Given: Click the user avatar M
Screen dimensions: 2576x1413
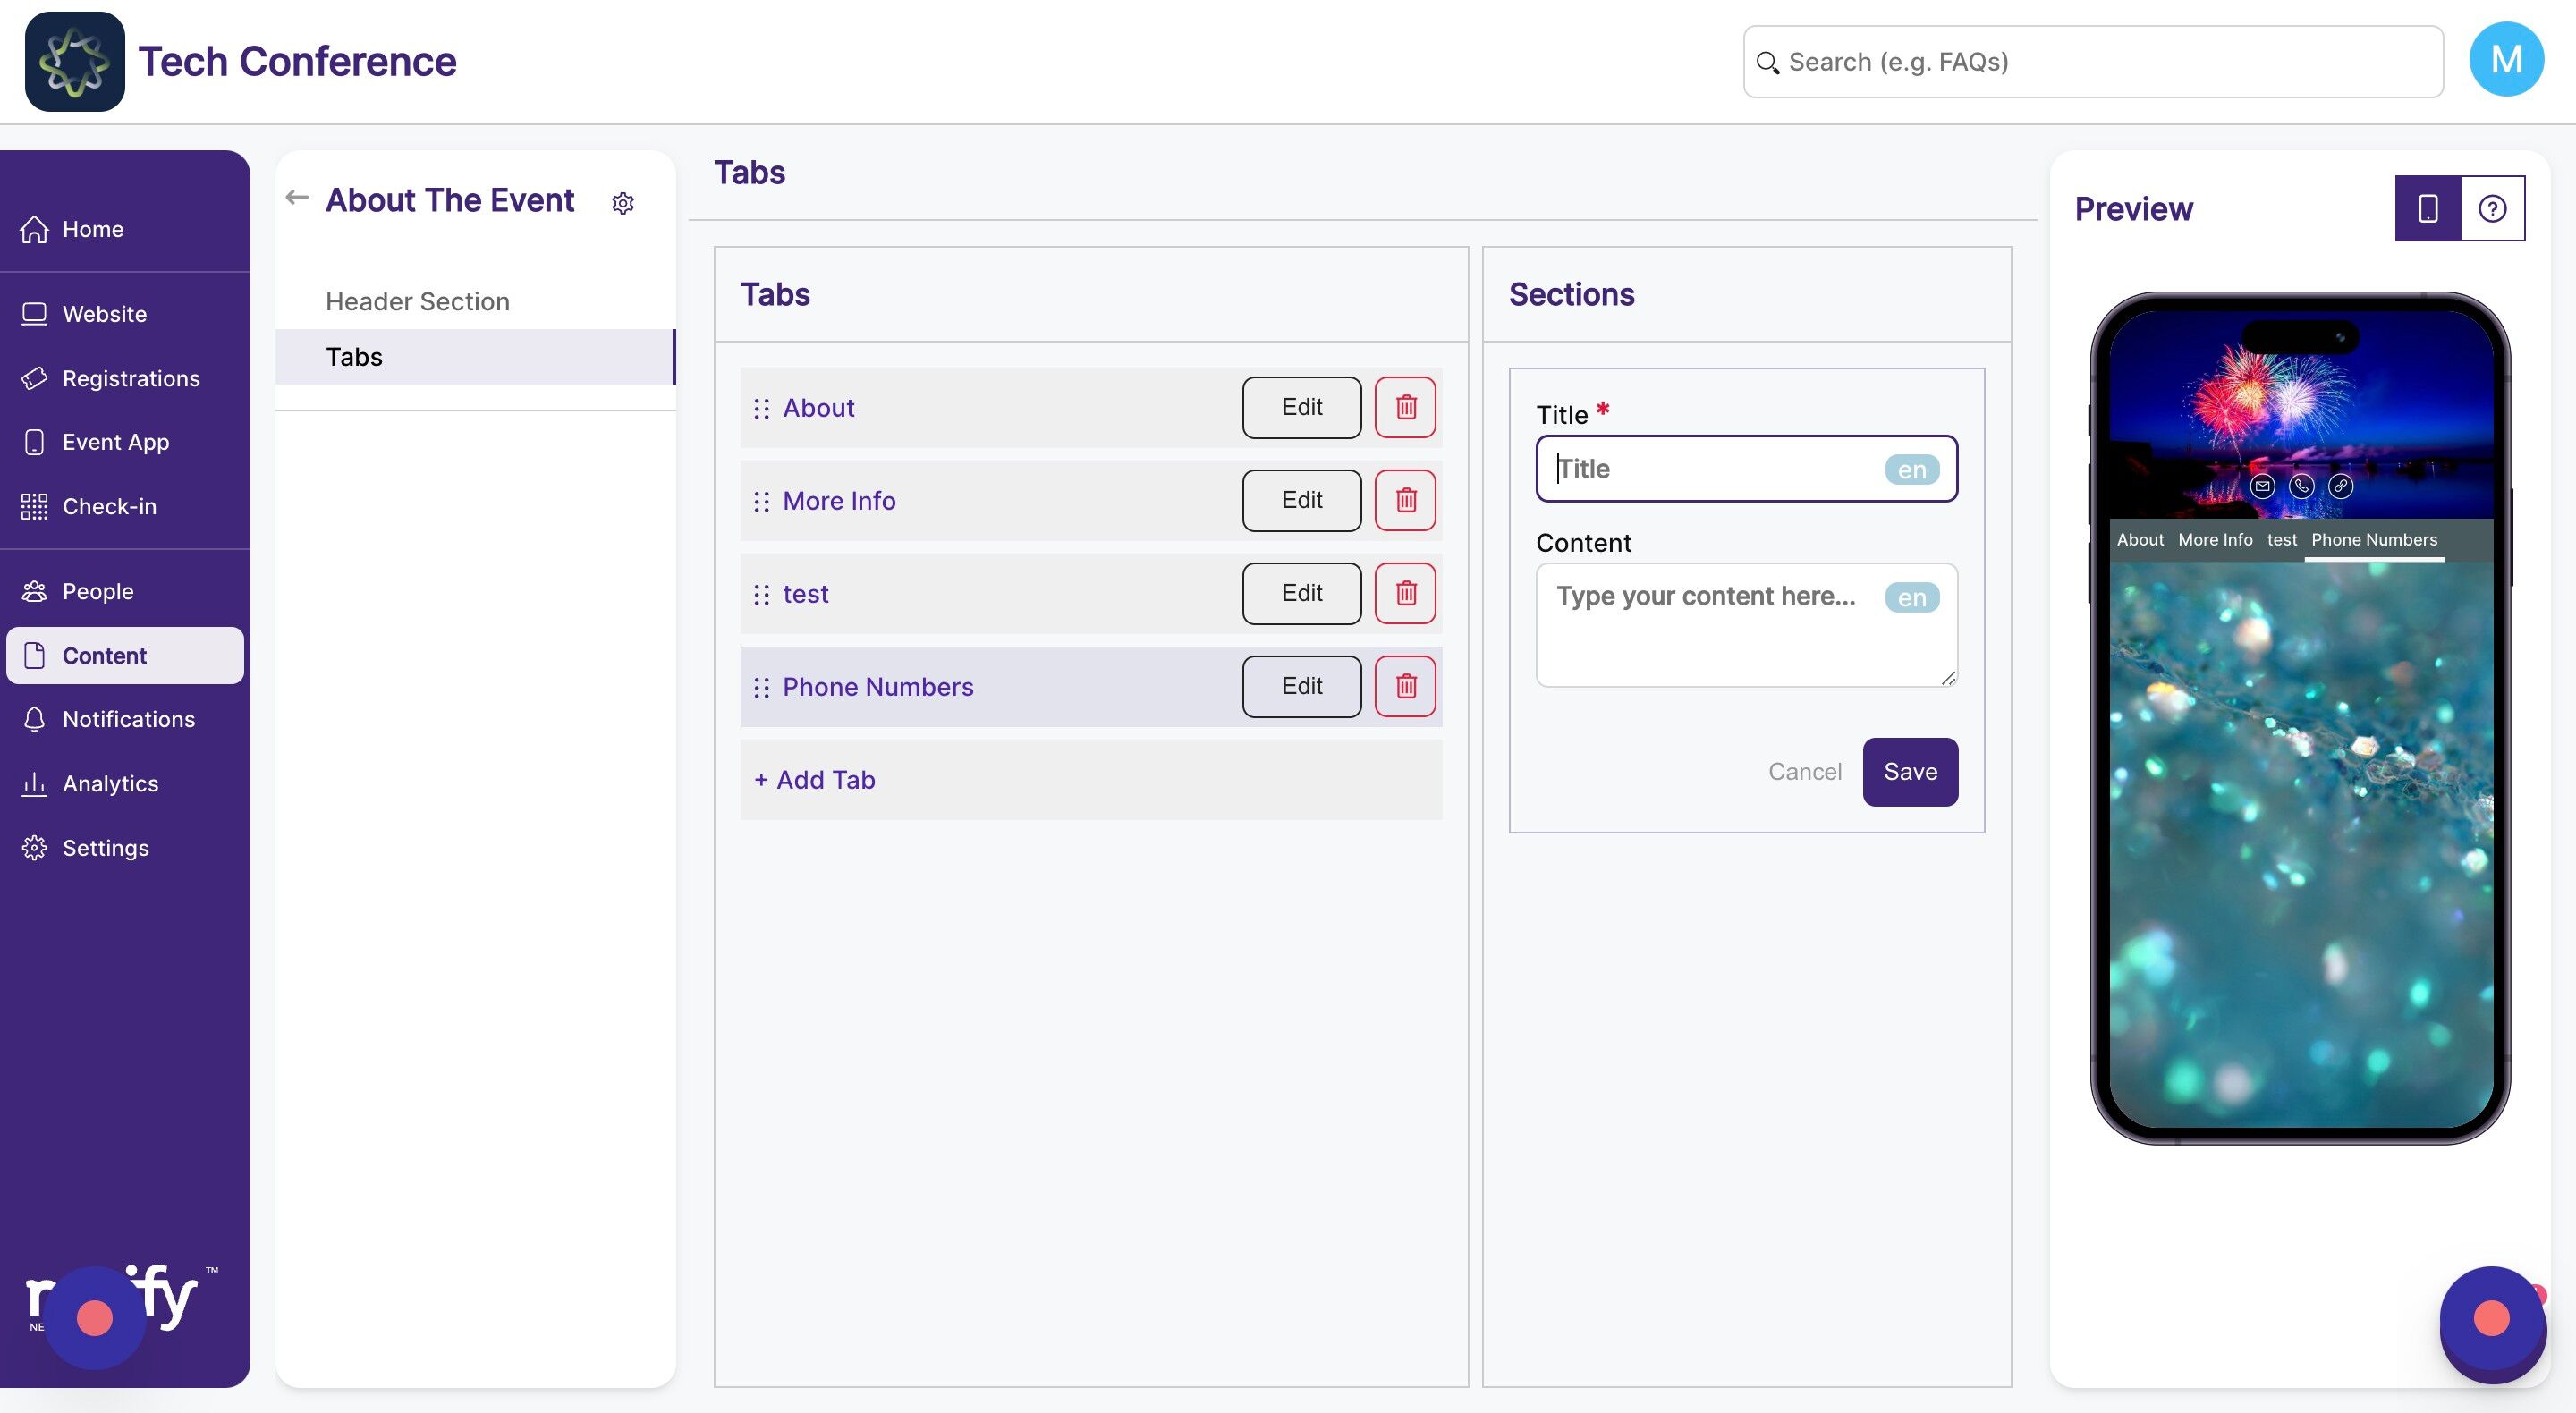Looking at the screenshot, I should (x=2506, y=60).
